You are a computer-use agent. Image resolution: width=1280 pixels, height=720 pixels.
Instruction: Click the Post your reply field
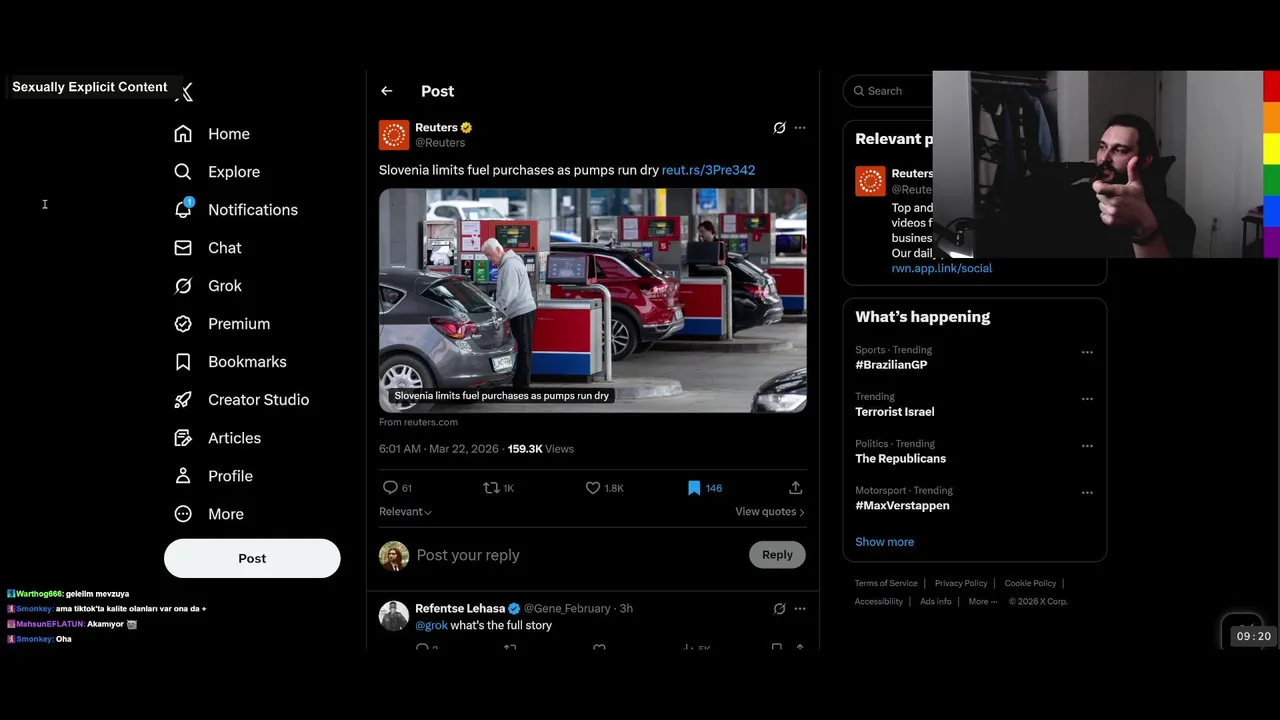578,555
